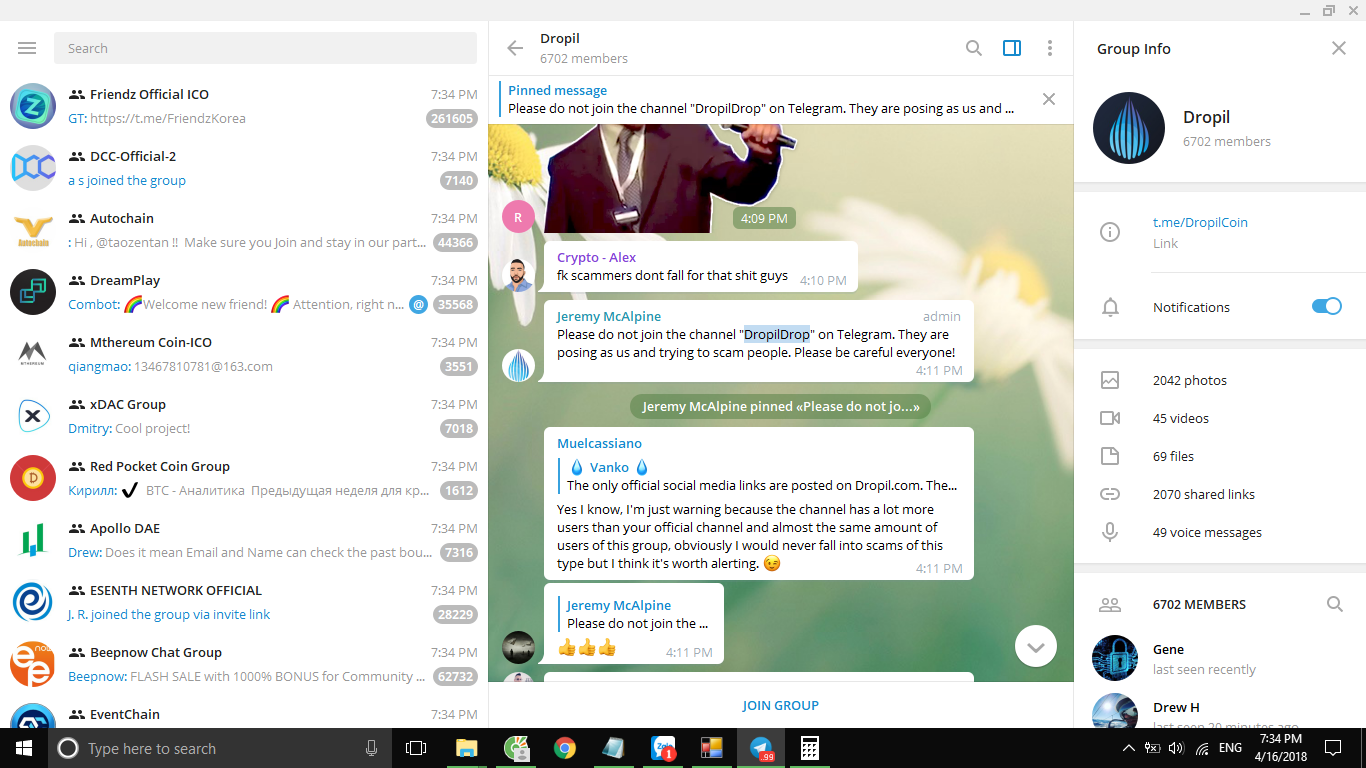Image resolution: width=1366 pixels, height=768 pixels.
Task: Click the taskbar search box
Action: point(219,748)
